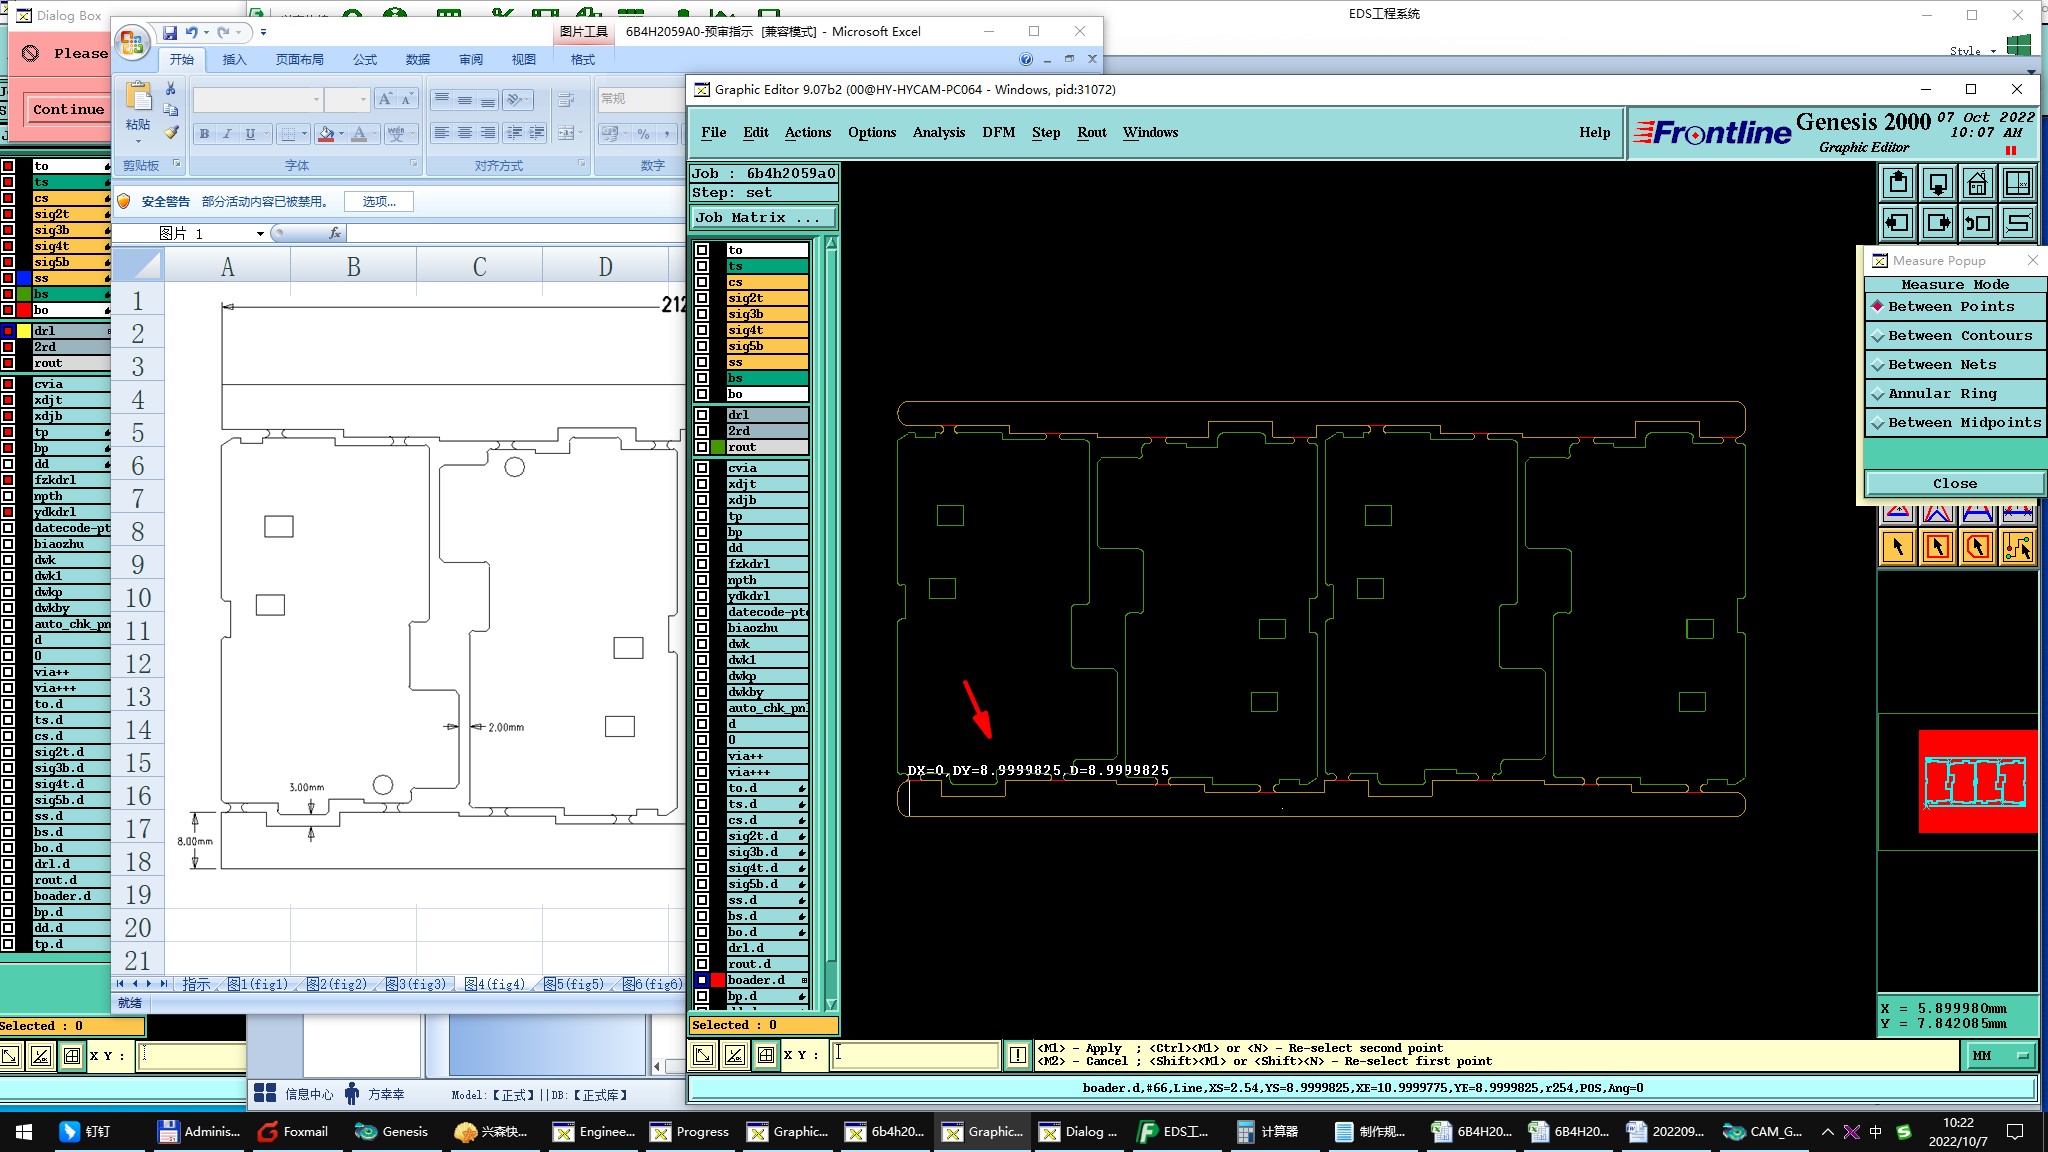
Task: Open the fill color dropdown arrow in Excel
Action: (341, 133)
